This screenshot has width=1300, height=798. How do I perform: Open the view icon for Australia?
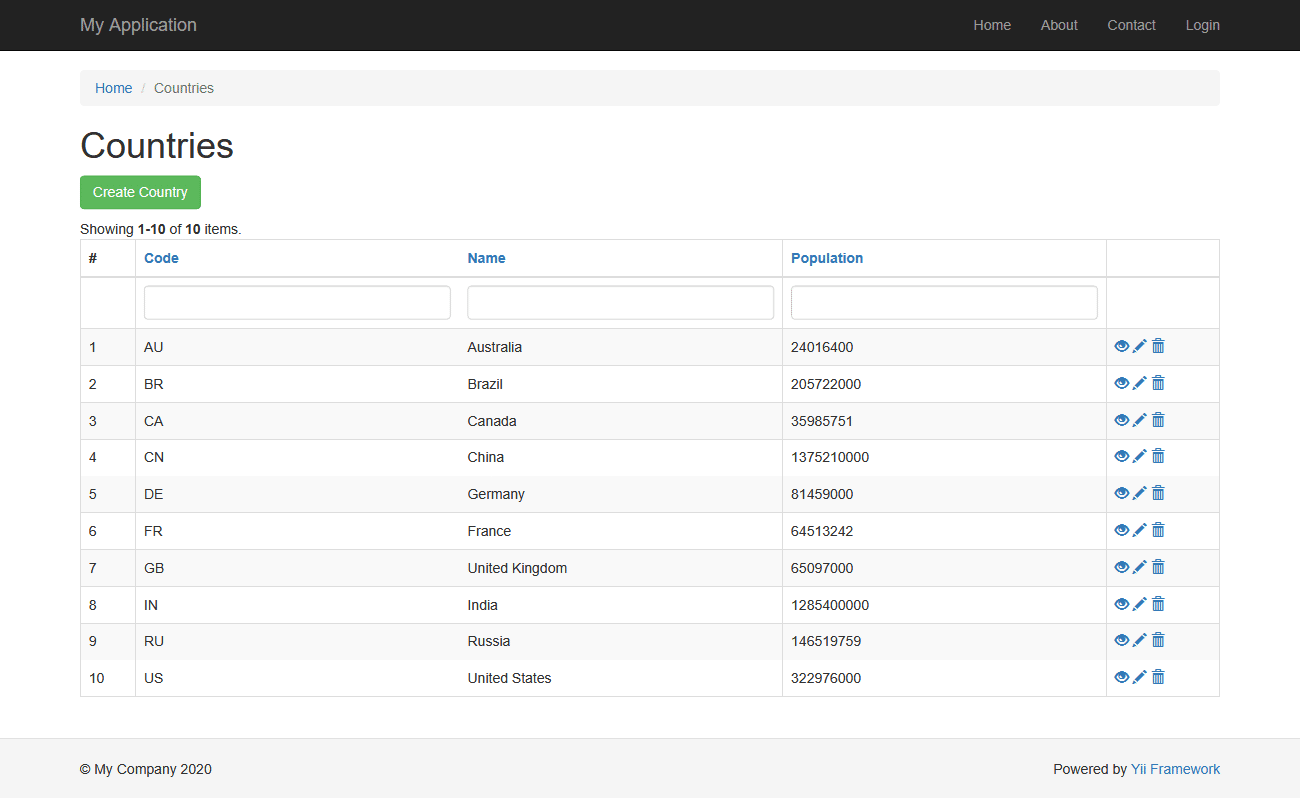(1122, 346)
